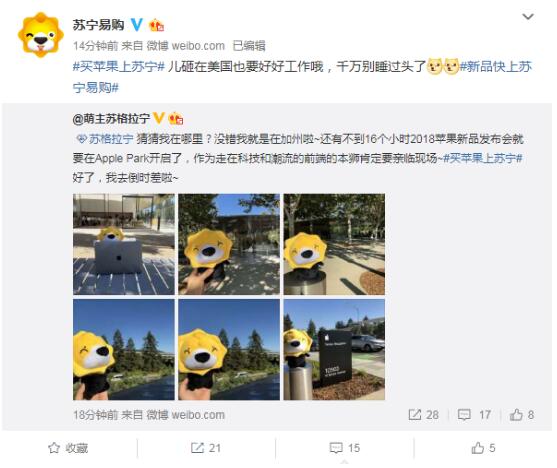Open the comments tab showing 15
This screenshot has height=468, width=557.
click(345, 448)
